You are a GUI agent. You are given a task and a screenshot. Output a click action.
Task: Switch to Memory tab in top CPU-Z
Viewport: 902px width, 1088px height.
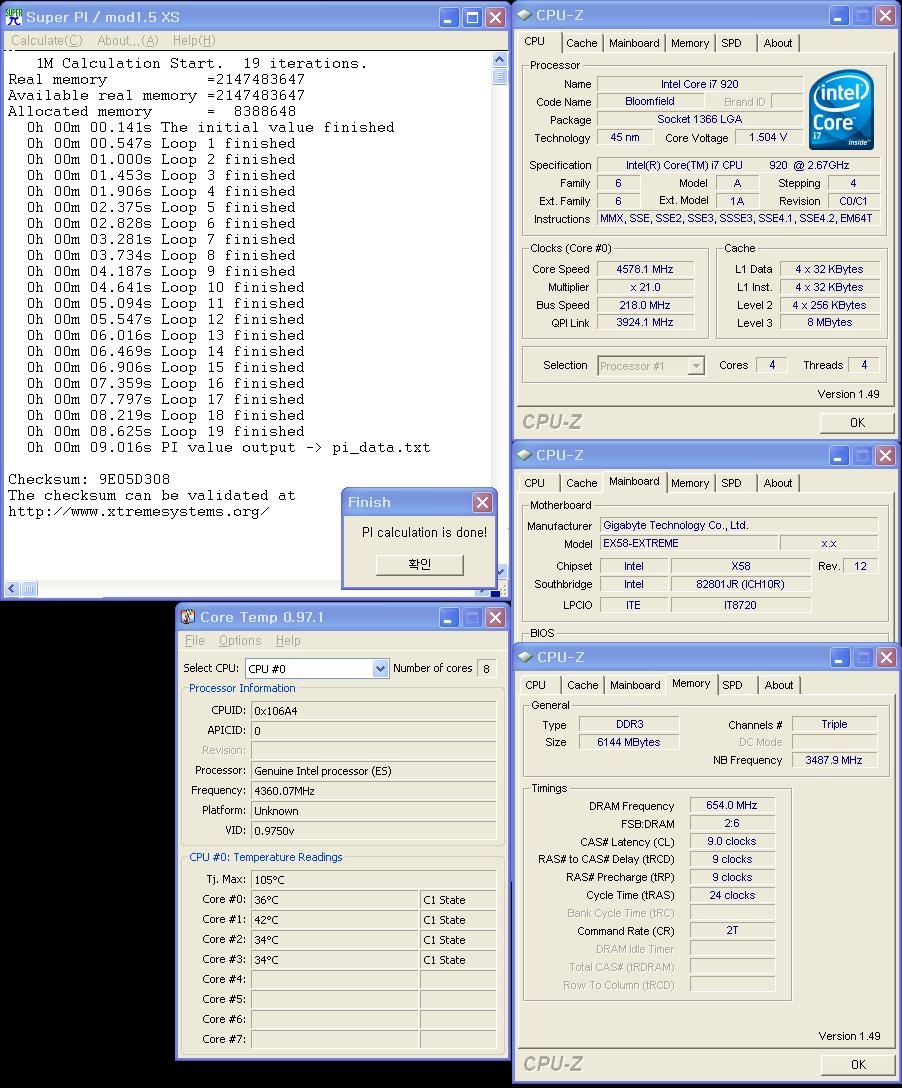click(x=690, y=43)
